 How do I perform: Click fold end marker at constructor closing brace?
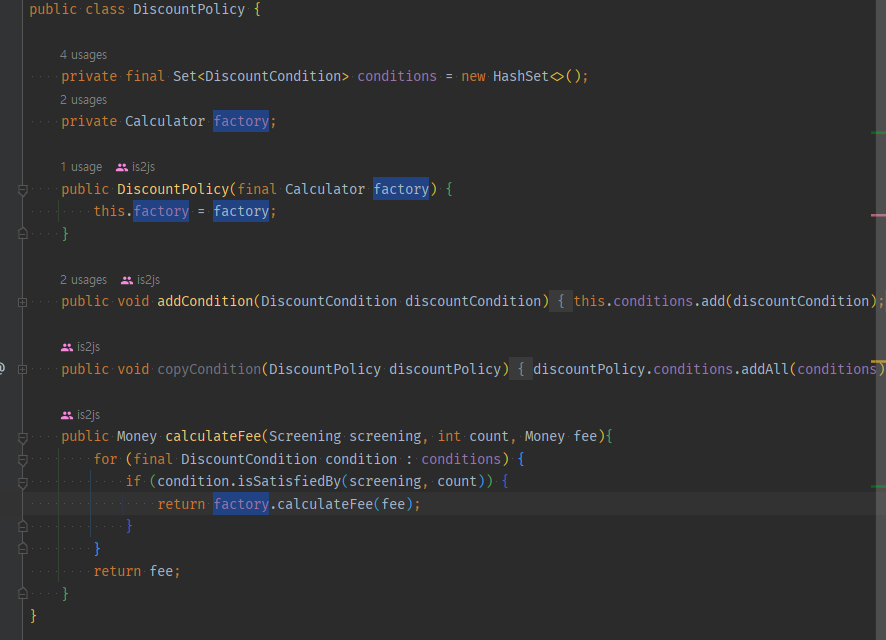[23, 233]
